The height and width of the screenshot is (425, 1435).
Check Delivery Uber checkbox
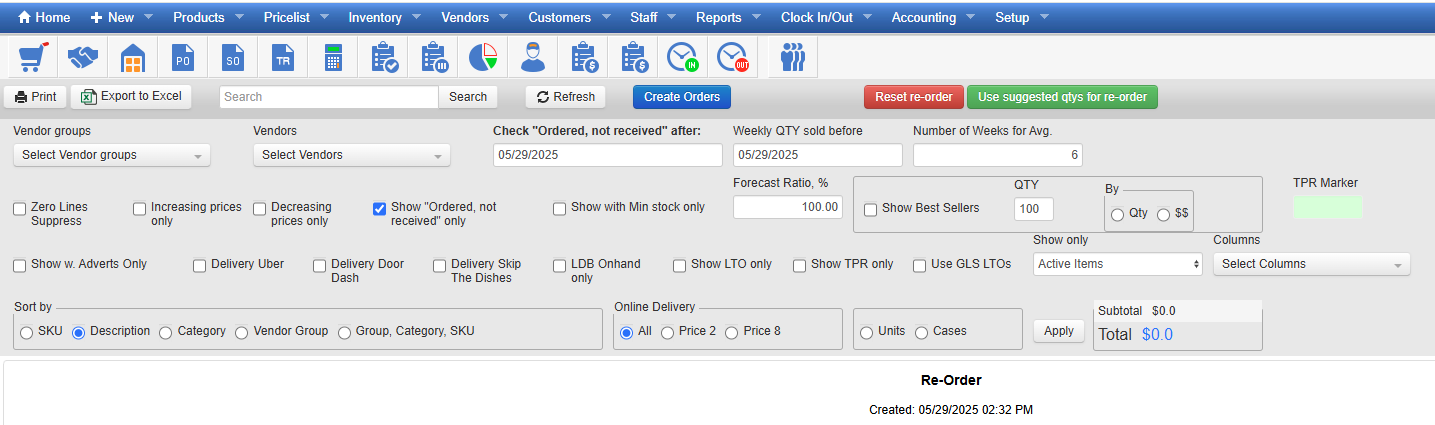200,266
